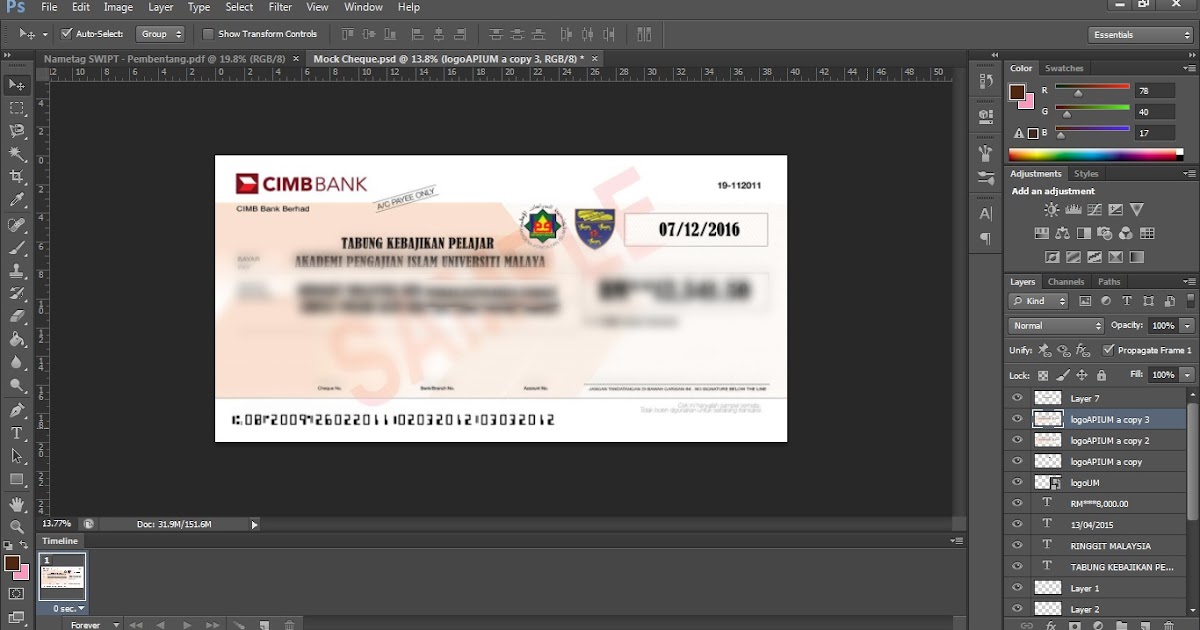
Task: Toggle the Auto-Select checkbox
Action: (x=67, y=33)
